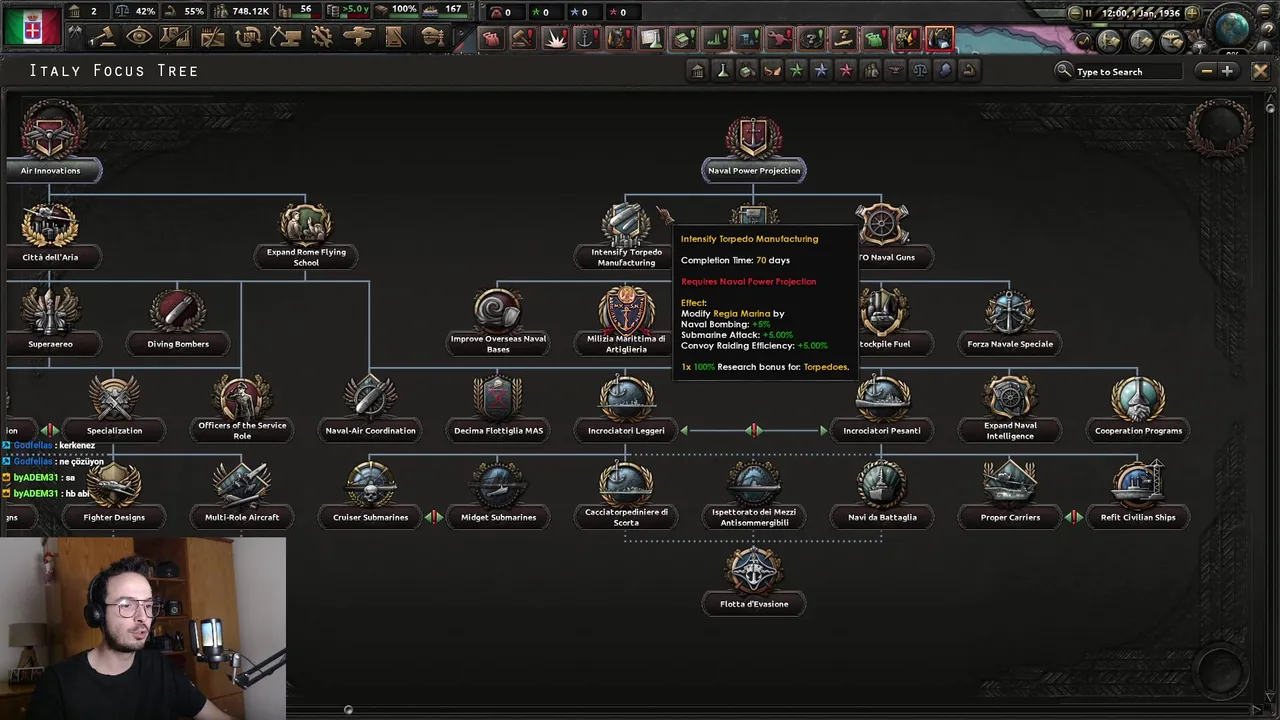
Task: Toggle the political building focus filter
Action: point(698,70)
